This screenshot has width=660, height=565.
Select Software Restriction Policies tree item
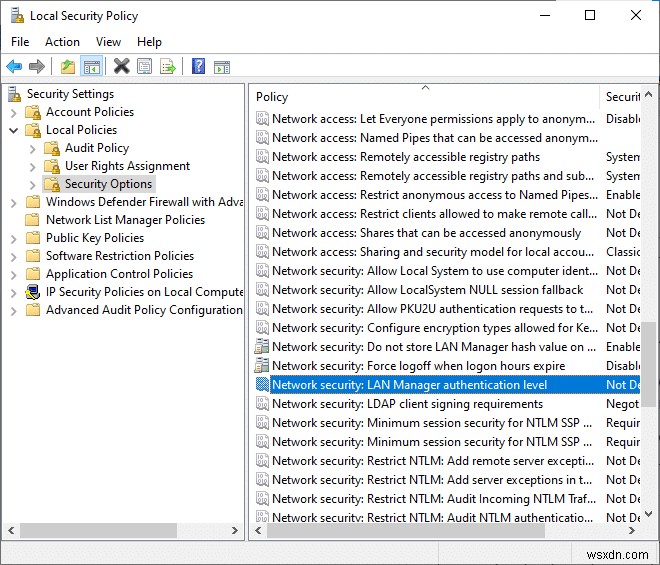click(x=120, y=256)
